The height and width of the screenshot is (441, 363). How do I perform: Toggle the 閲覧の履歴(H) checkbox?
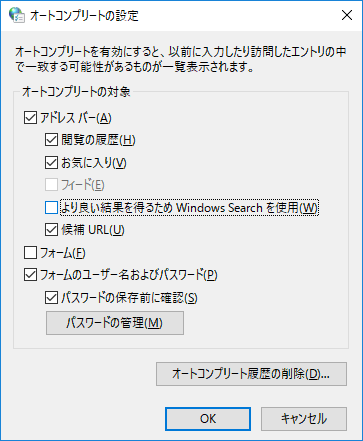point(51,140)
